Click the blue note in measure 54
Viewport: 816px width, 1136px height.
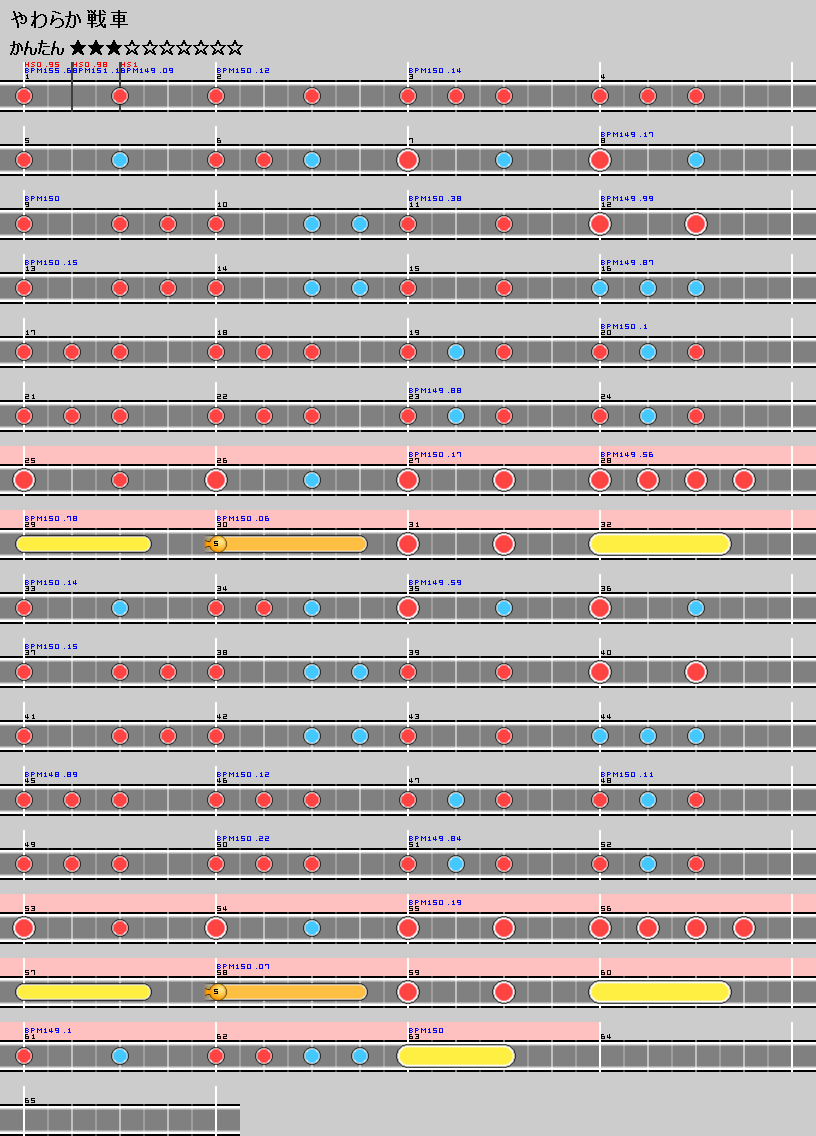pos(312,928)
